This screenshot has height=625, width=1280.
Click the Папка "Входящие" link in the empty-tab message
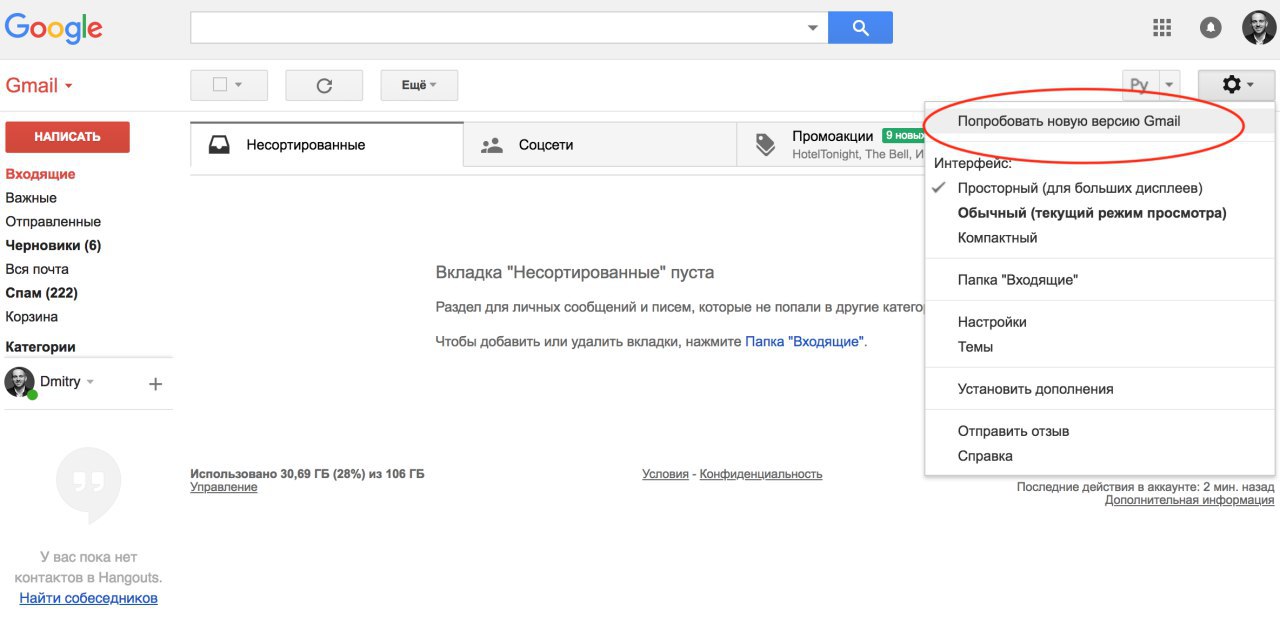coord(804,341)
